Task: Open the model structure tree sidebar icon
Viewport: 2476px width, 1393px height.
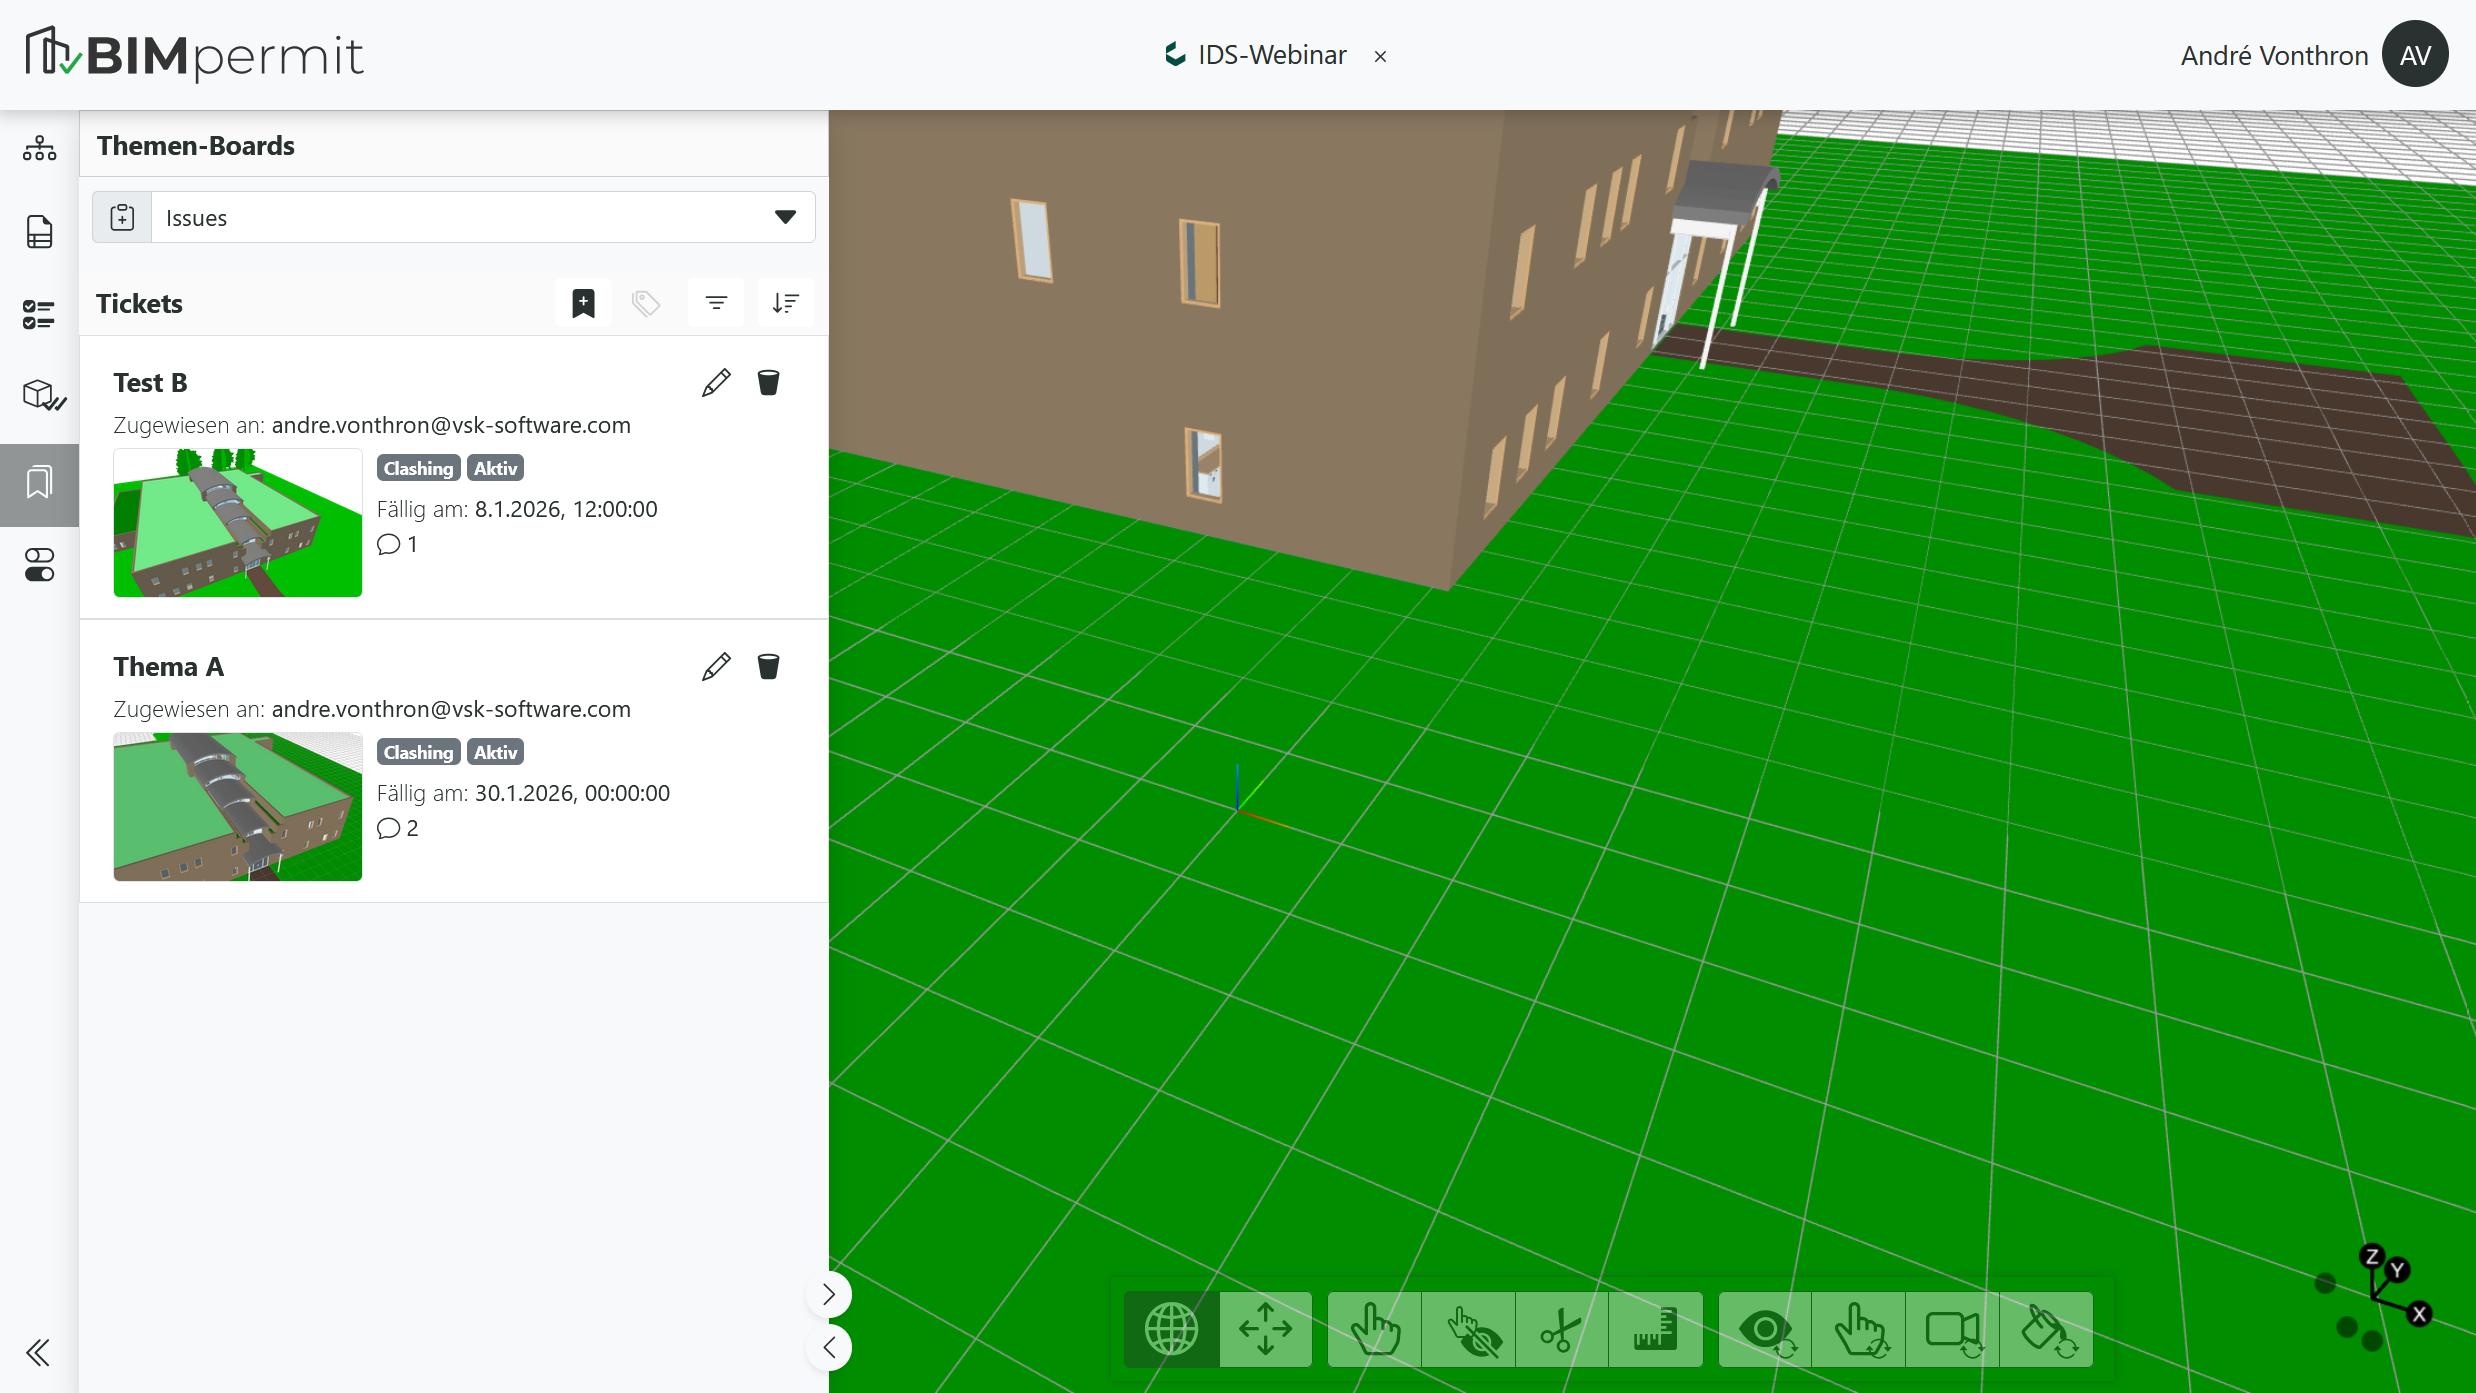Action: (x=39, y=148)
